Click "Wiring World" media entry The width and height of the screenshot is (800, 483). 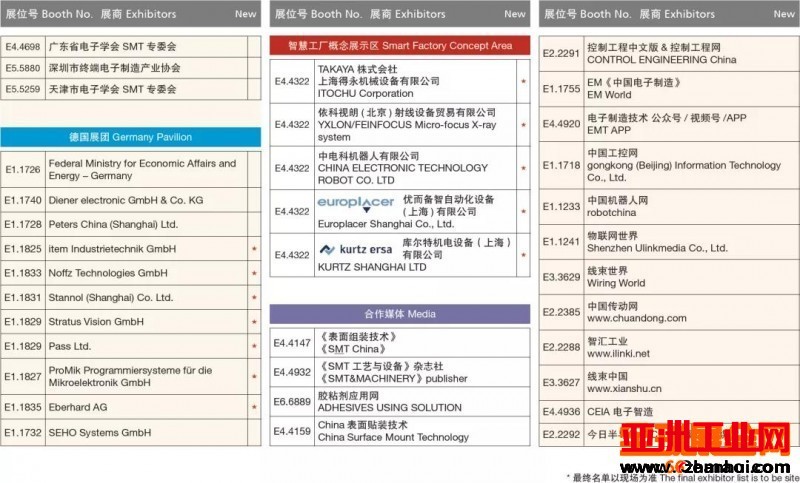click(x=616, y=283)
